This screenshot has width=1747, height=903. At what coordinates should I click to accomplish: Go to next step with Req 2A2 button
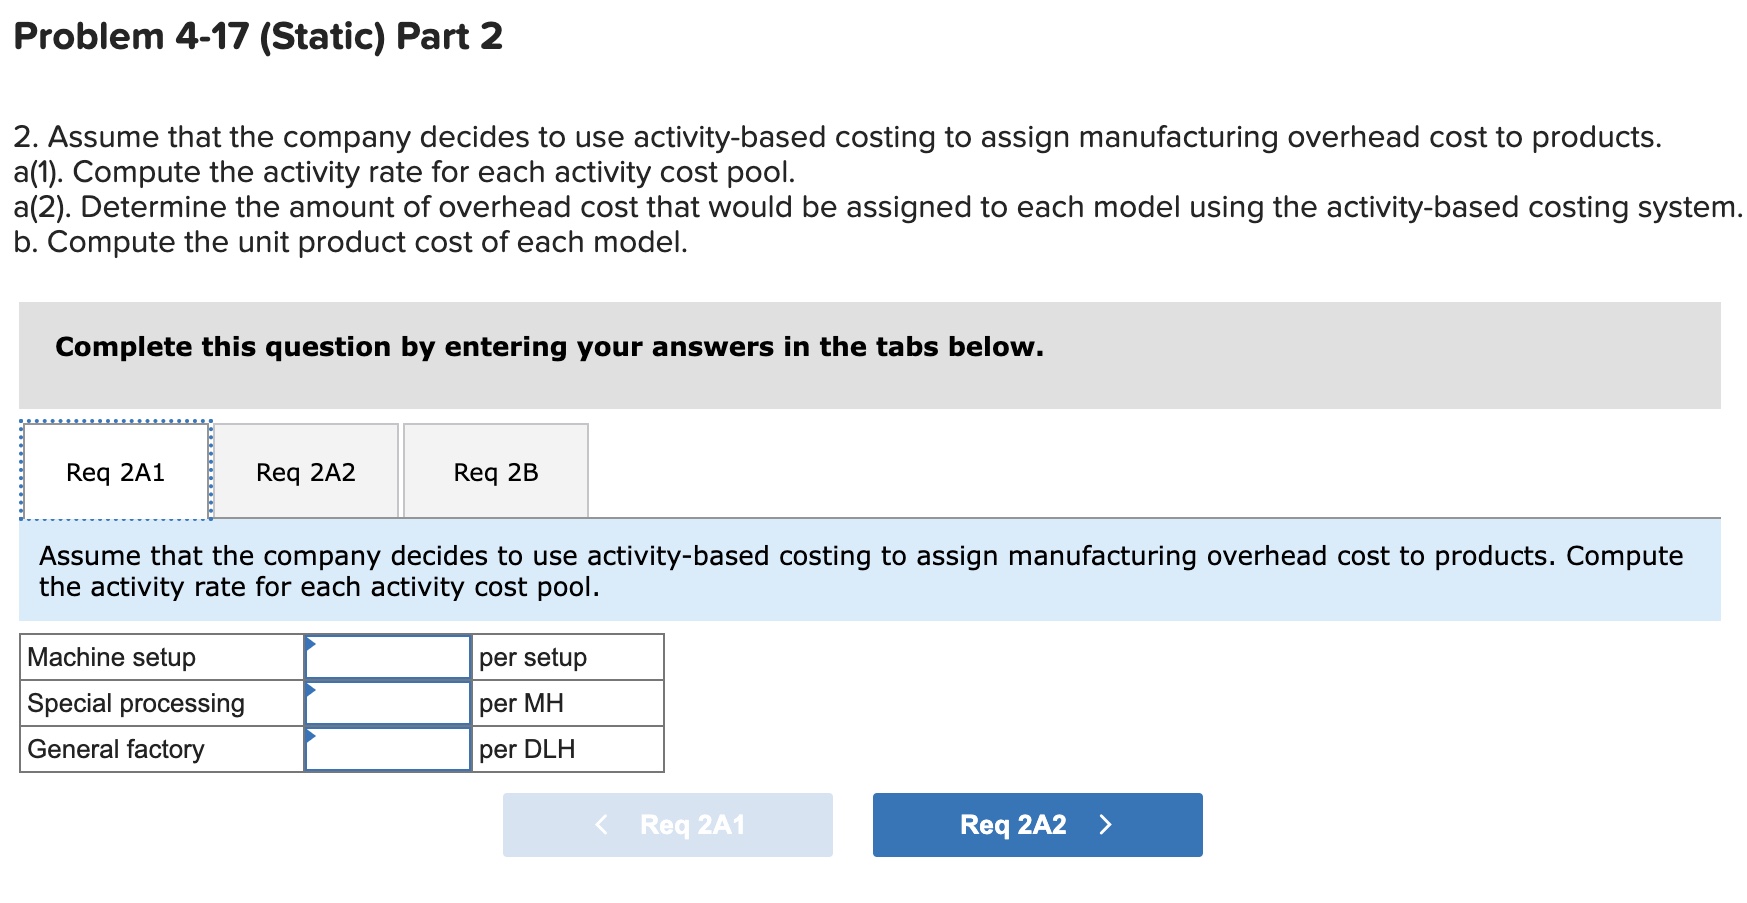[x=1037, y=824]
